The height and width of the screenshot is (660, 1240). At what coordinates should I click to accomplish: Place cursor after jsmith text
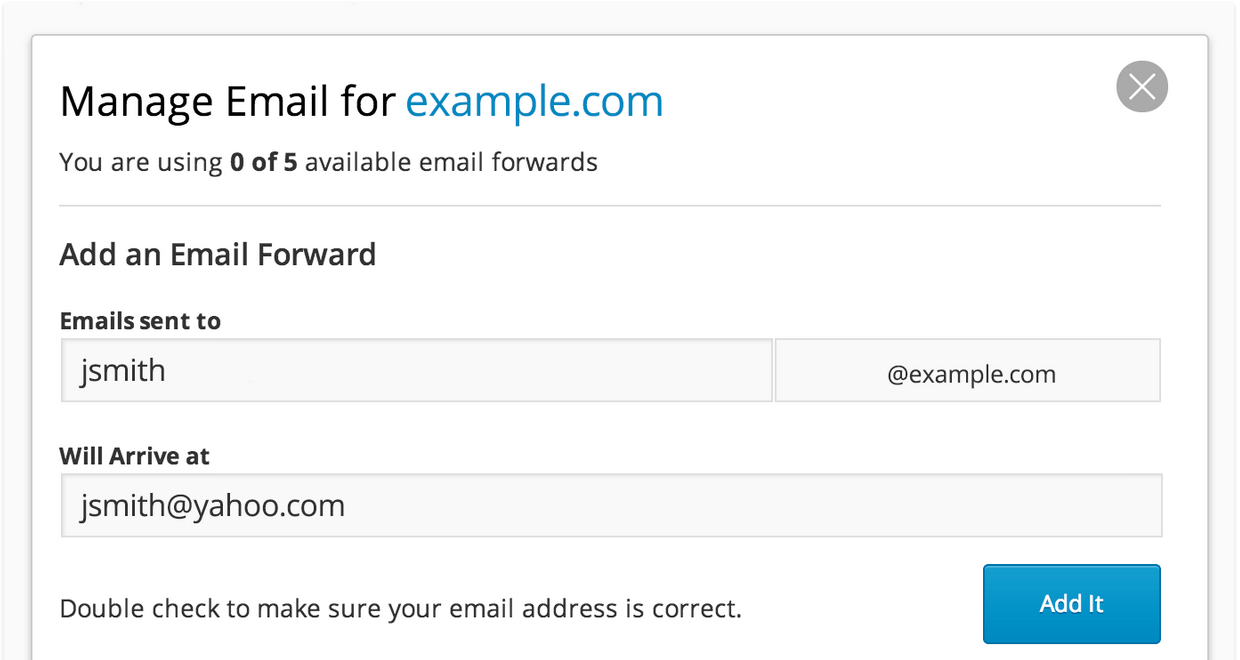[x=168, y=371]
